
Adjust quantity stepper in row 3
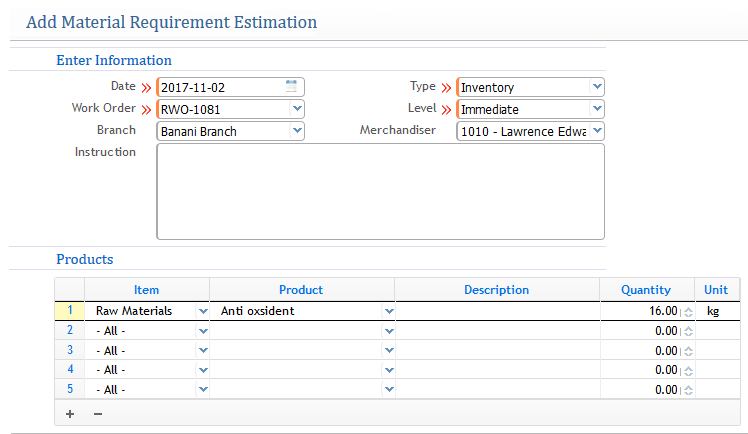[688, 351]
